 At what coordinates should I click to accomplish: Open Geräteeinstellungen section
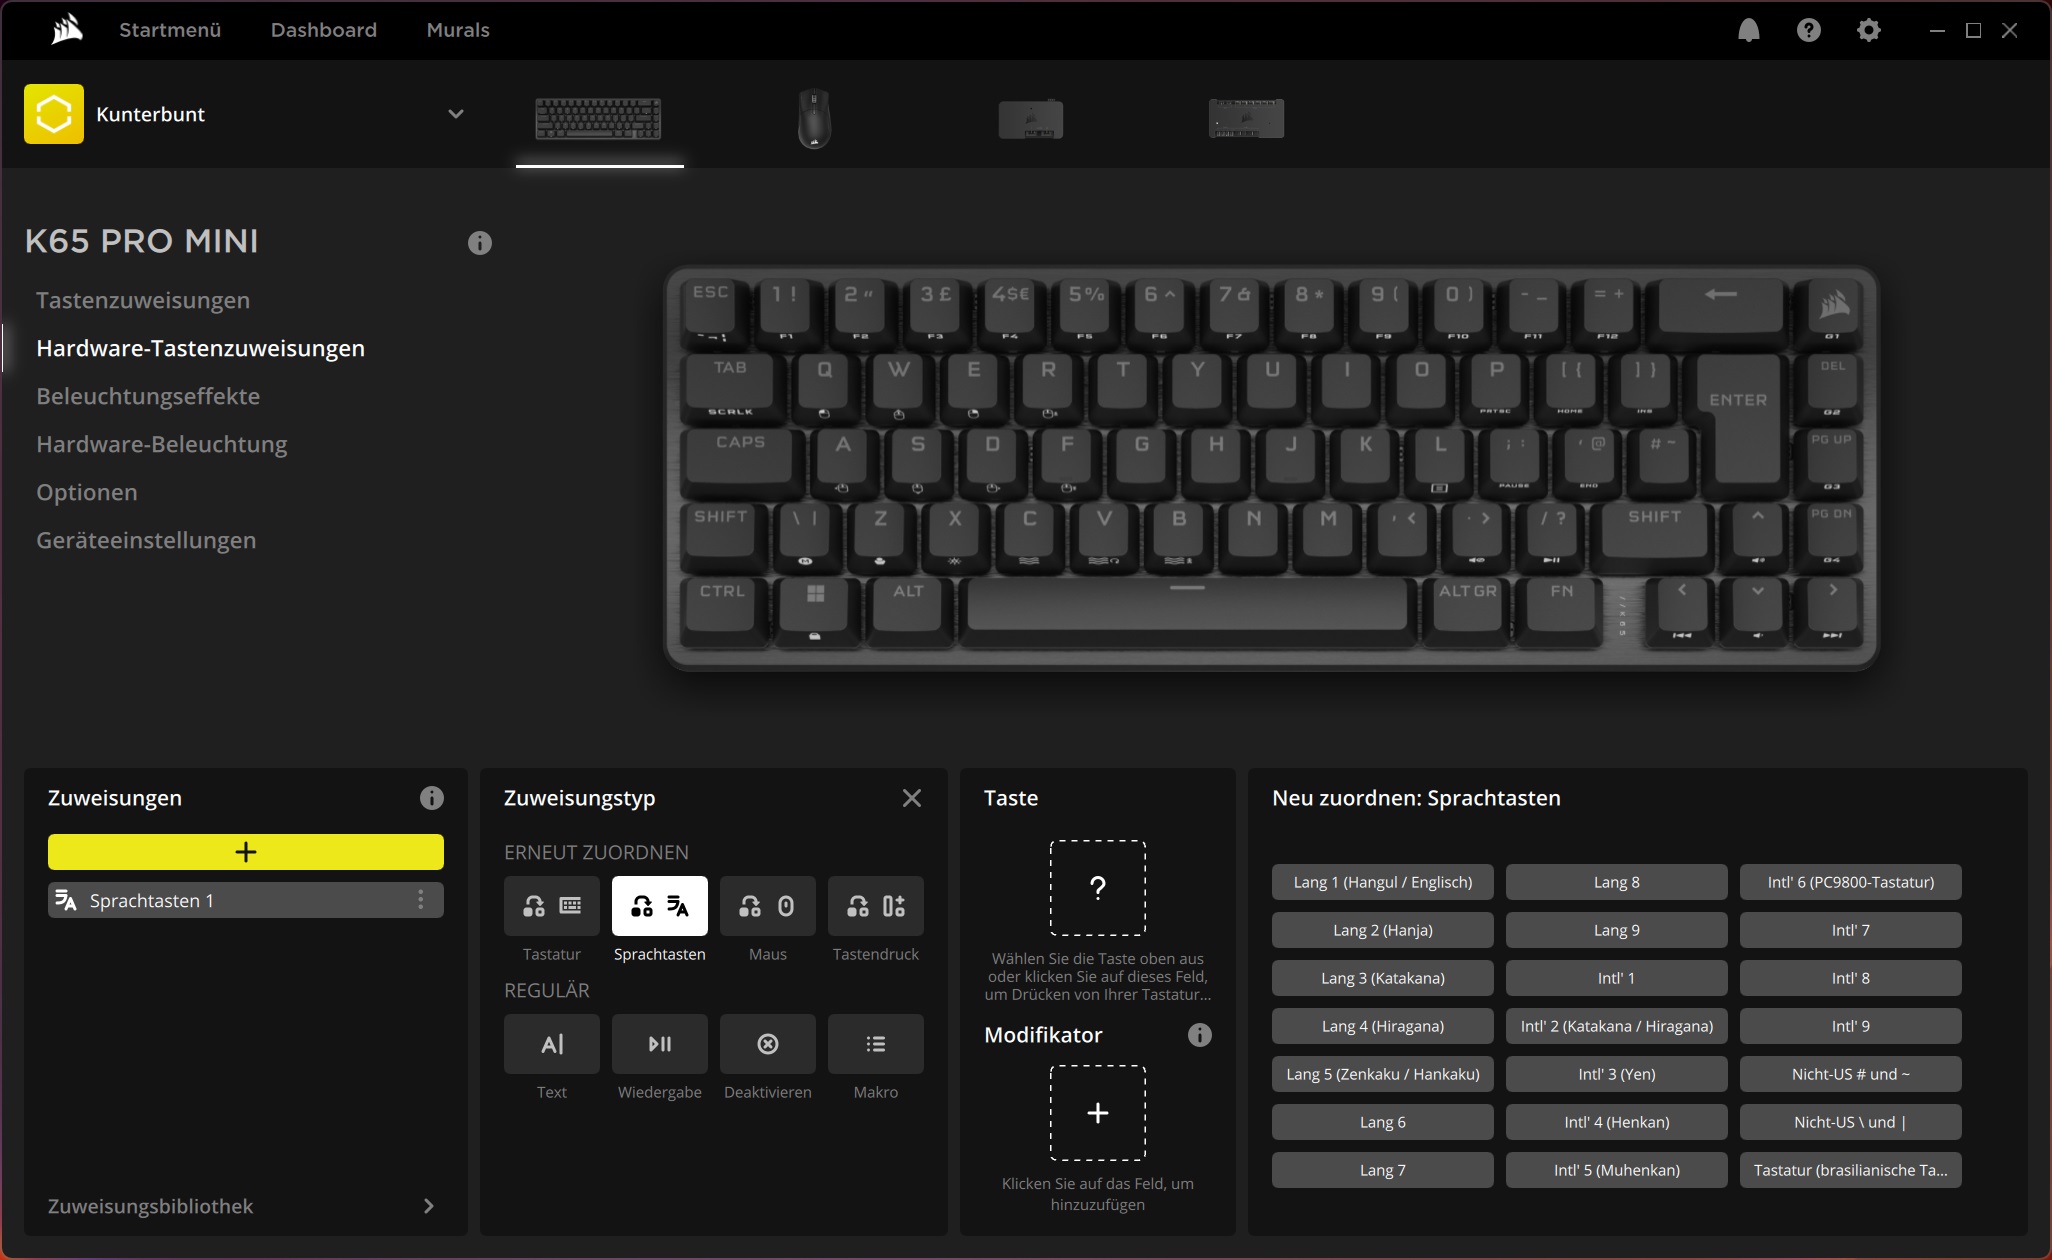[x=146, y=540]
